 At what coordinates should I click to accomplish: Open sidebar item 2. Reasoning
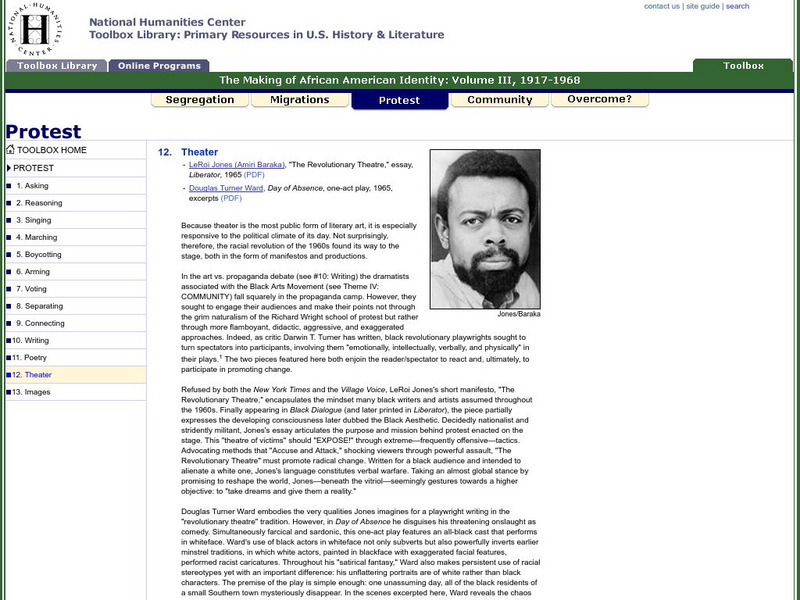point(39,203)
